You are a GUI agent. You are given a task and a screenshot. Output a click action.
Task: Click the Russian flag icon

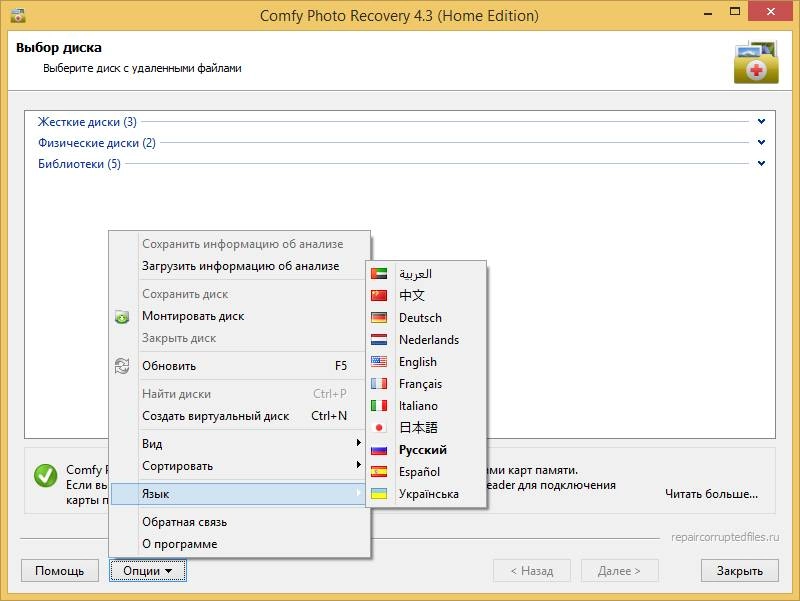coord(379,449)
